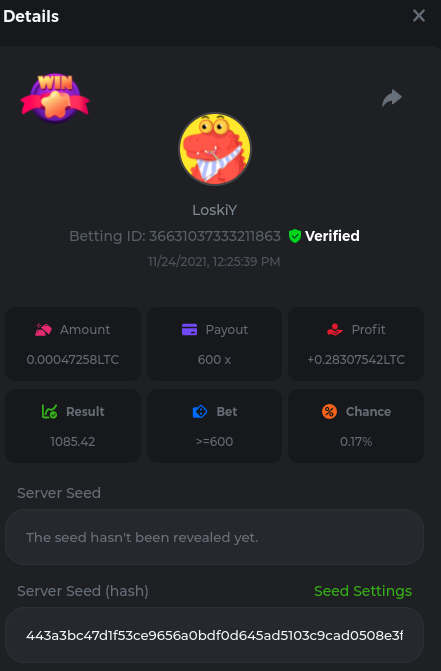Click the Profit amount +0.28307542LTC

click(356, 359)
